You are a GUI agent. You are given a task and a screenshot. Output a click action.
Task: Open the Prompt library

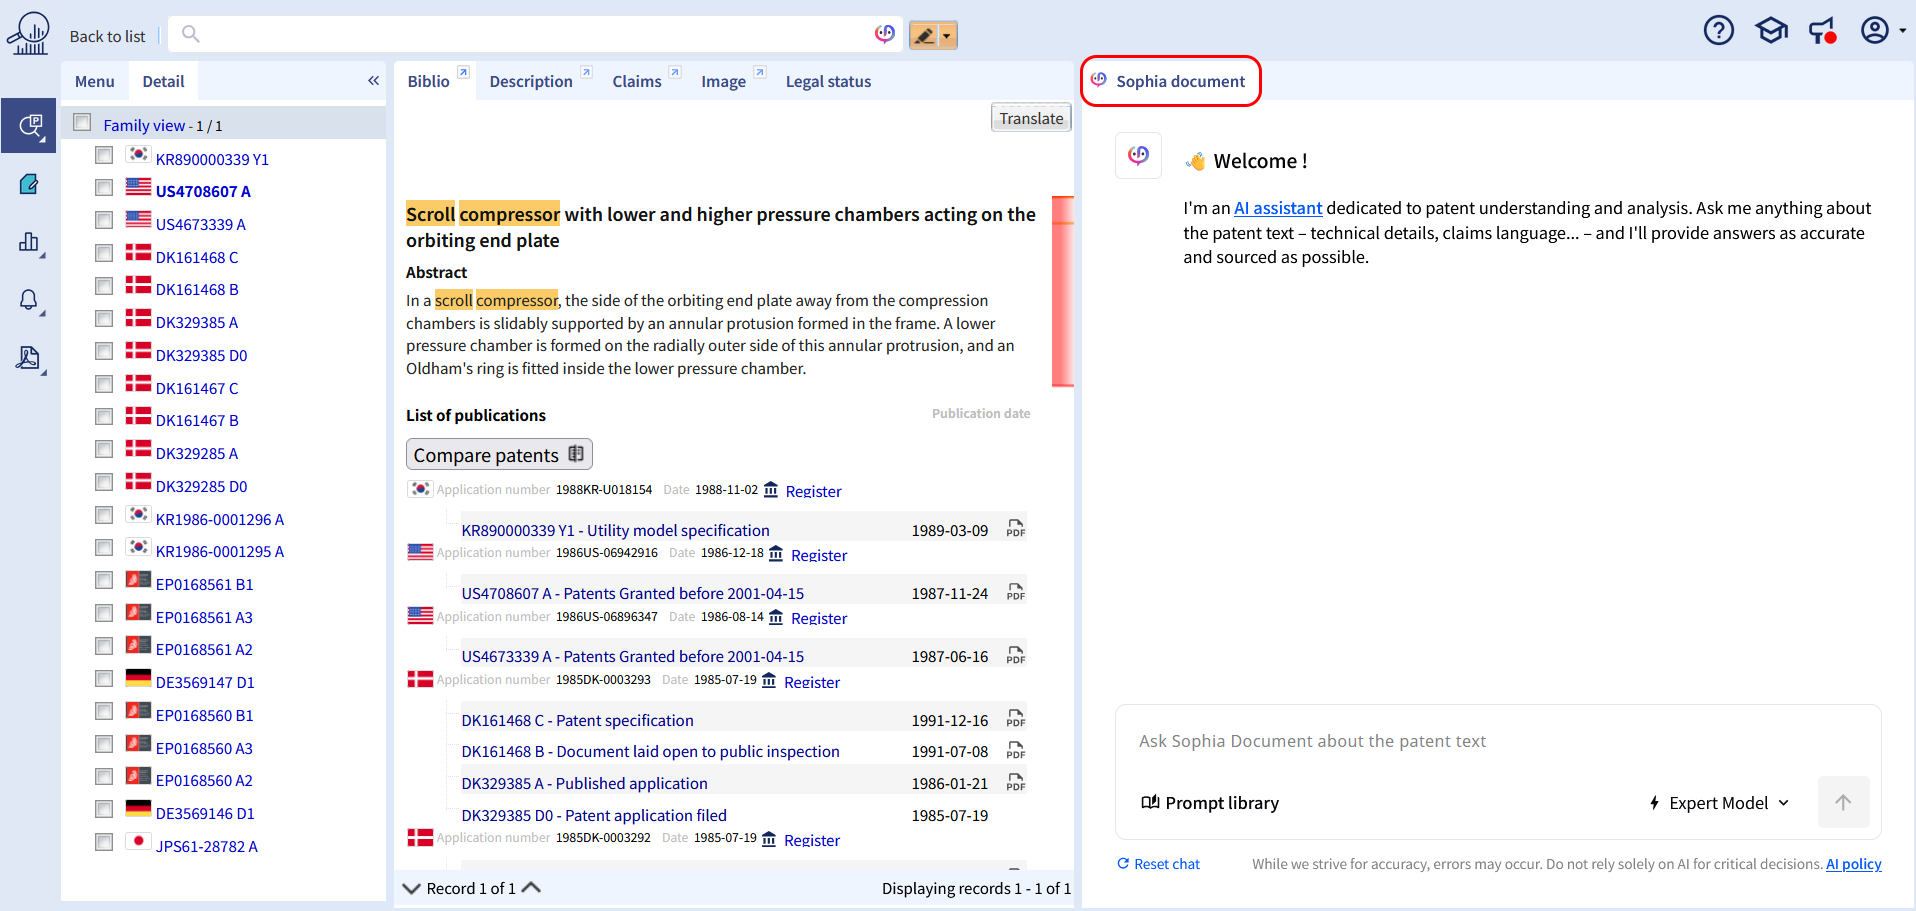tap(1210, 803)
